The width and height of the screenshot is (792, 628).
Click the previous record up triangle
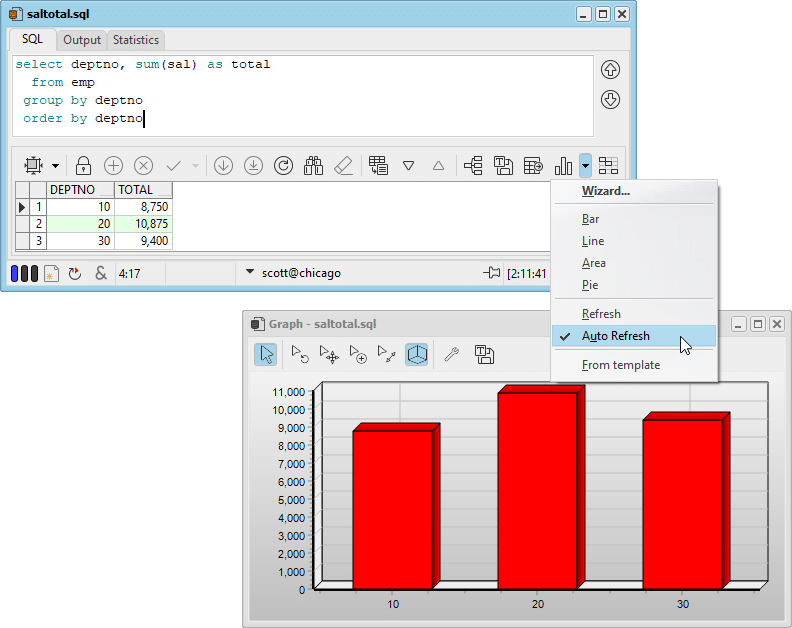pos(438,166)
